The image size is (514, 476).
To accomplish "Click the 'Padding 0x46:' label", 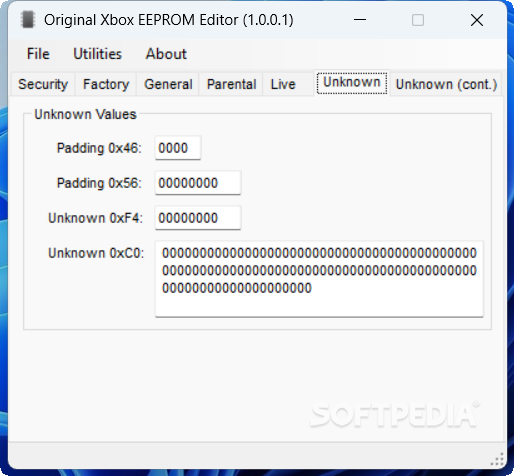I will tap(99, 148).
